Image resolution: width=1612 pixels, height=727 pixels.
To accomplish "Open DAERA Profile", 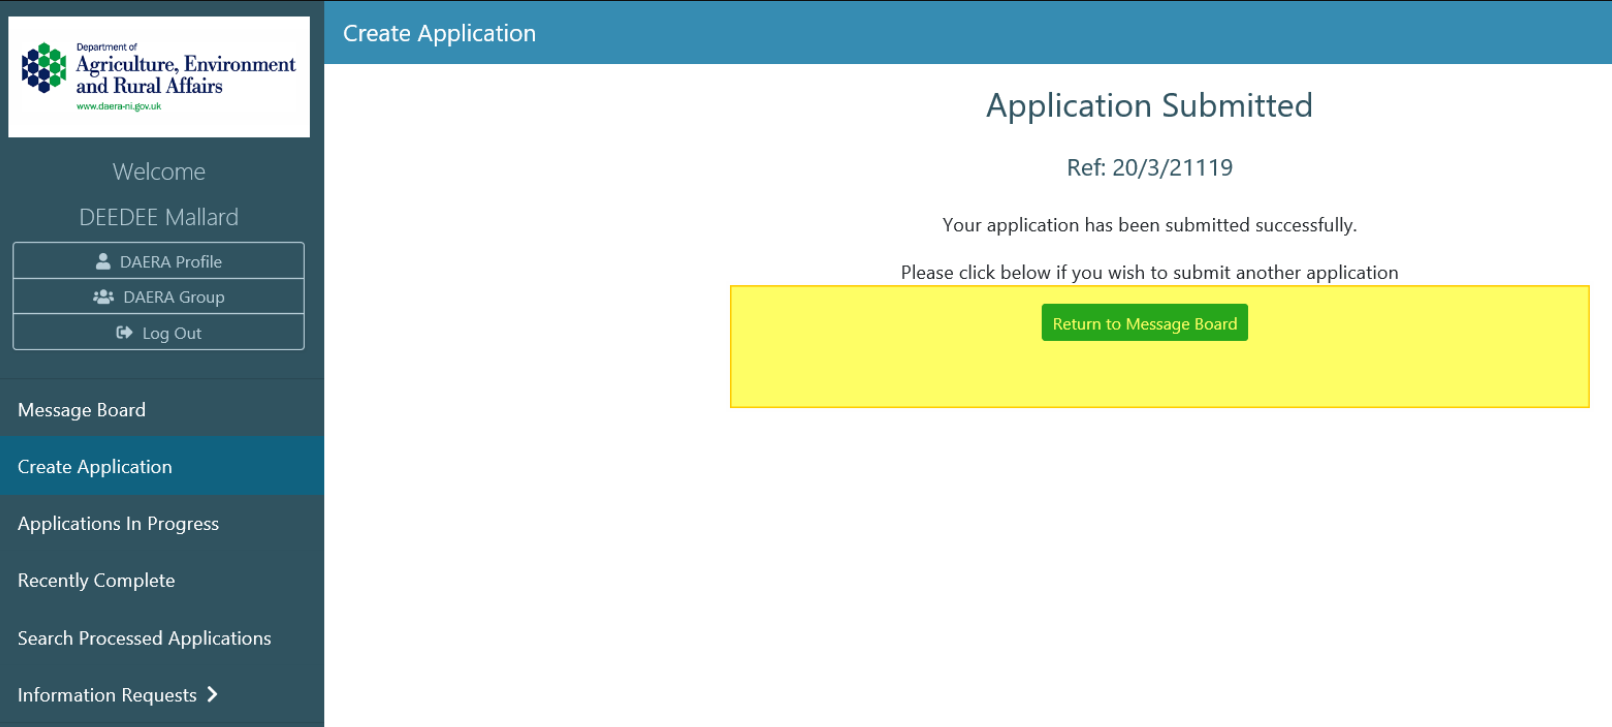I will click(x=159, y=261).
